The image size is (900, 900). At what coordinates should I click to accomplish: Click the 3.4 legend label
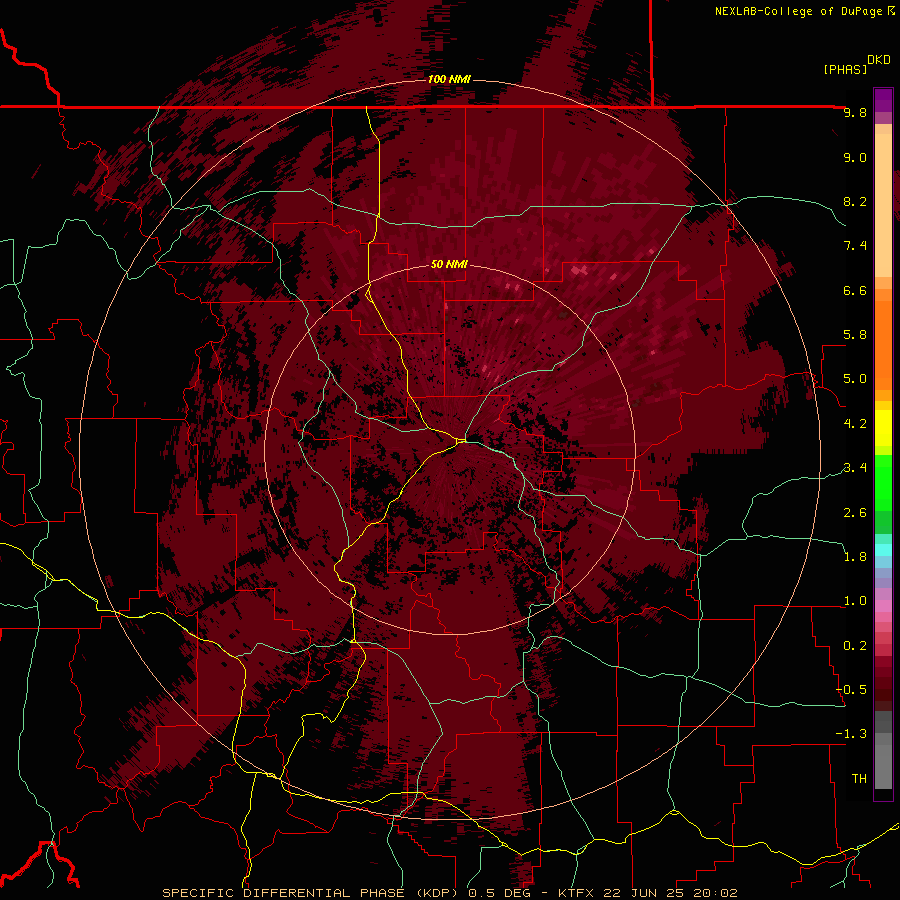coord(855,468)
